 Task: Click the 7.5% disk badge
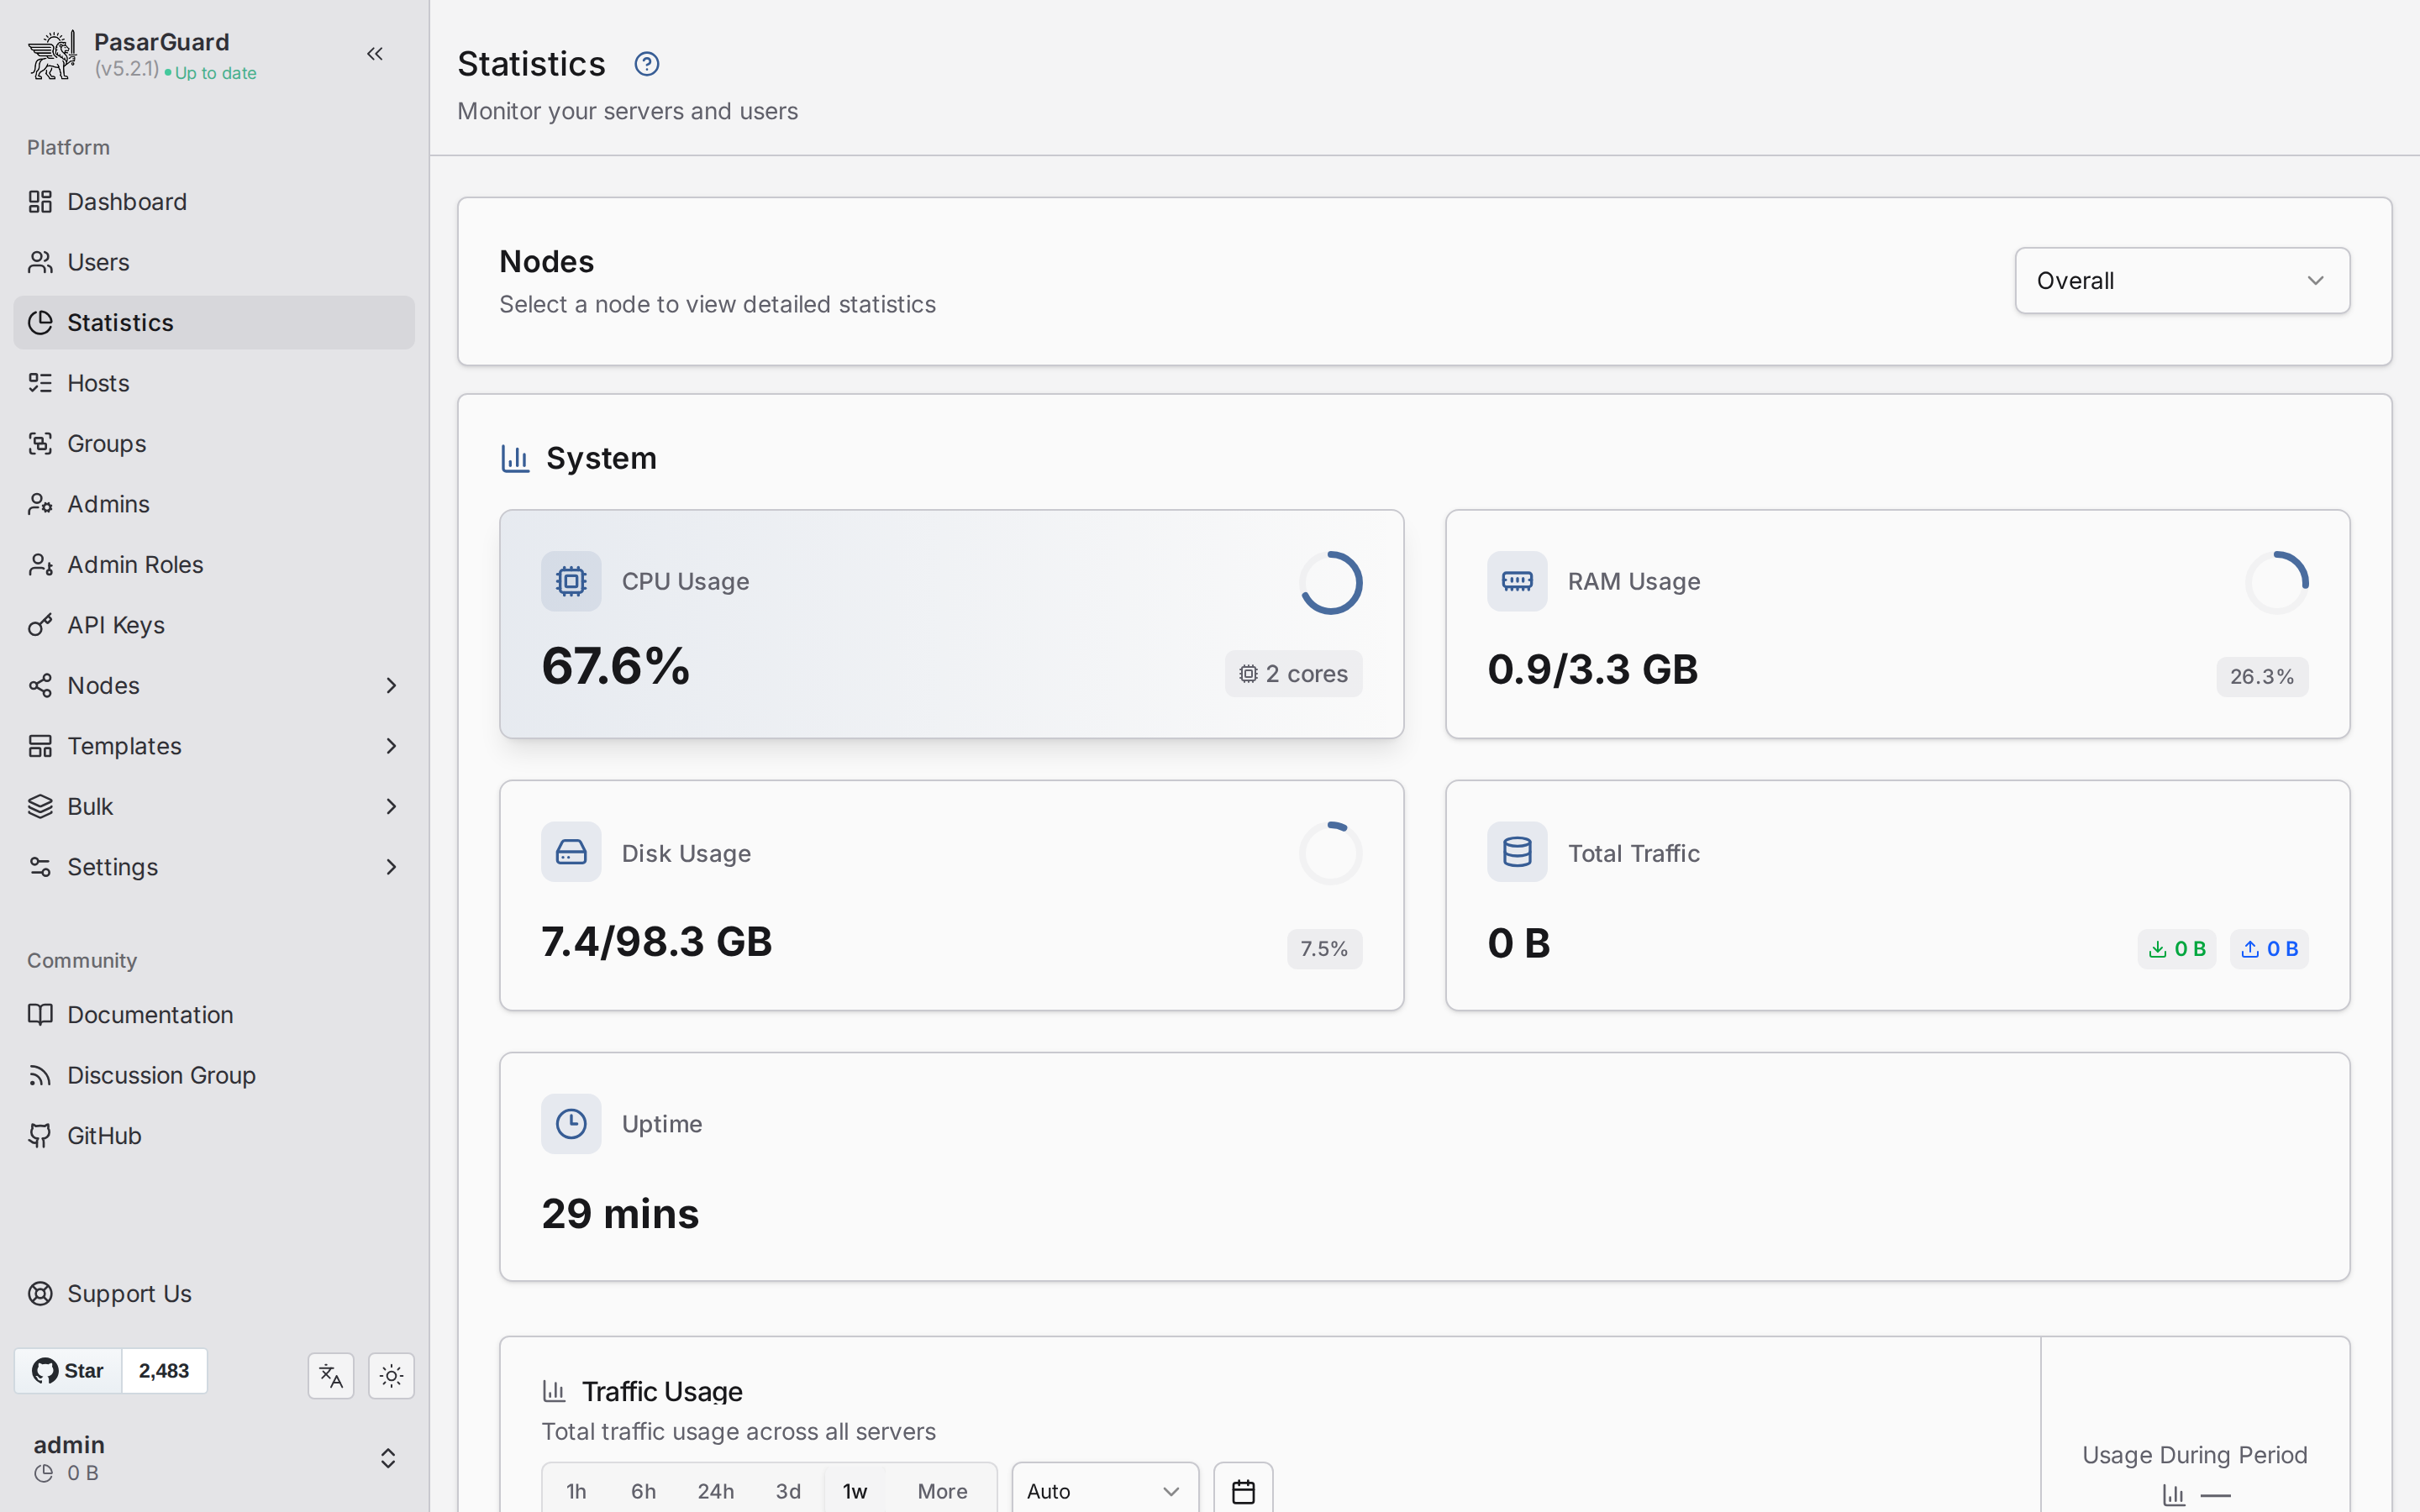(x=1324, y=949)
